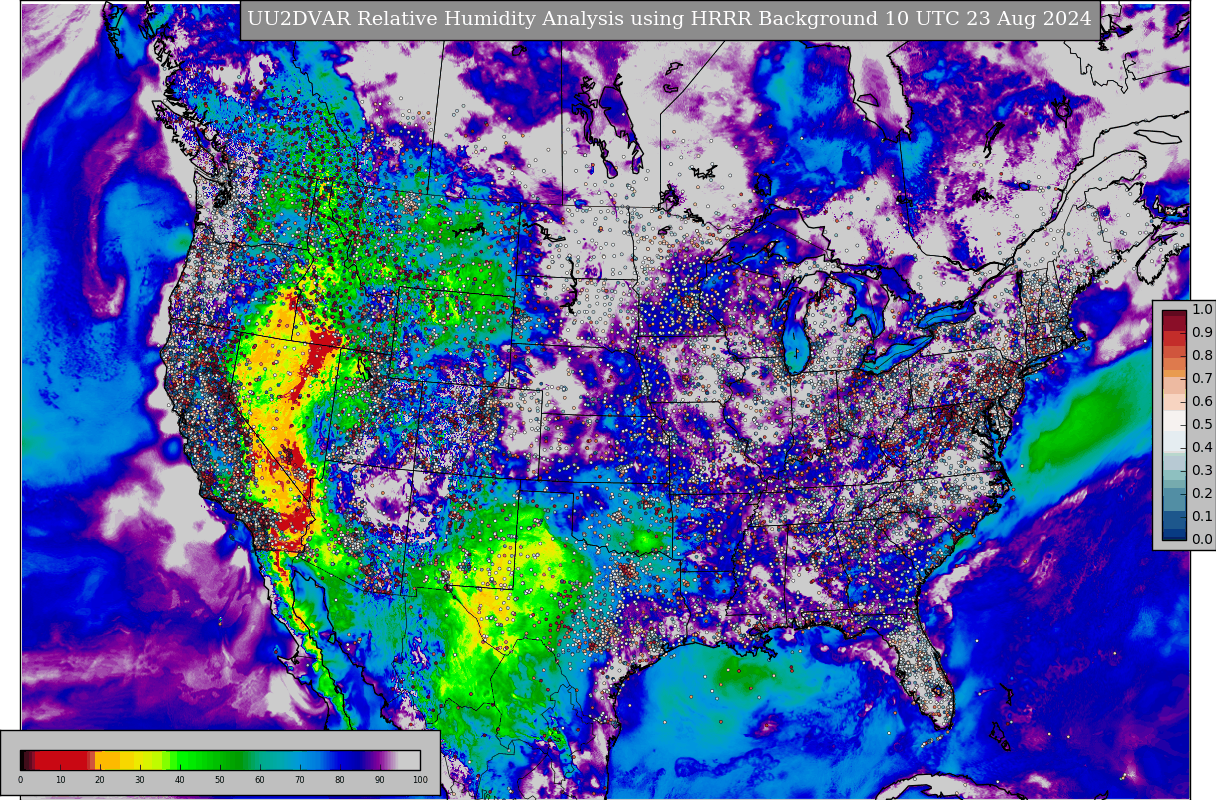Click the 0.0 label on the right colorbar
The image size is (1216, 800).
point(1202,540)
